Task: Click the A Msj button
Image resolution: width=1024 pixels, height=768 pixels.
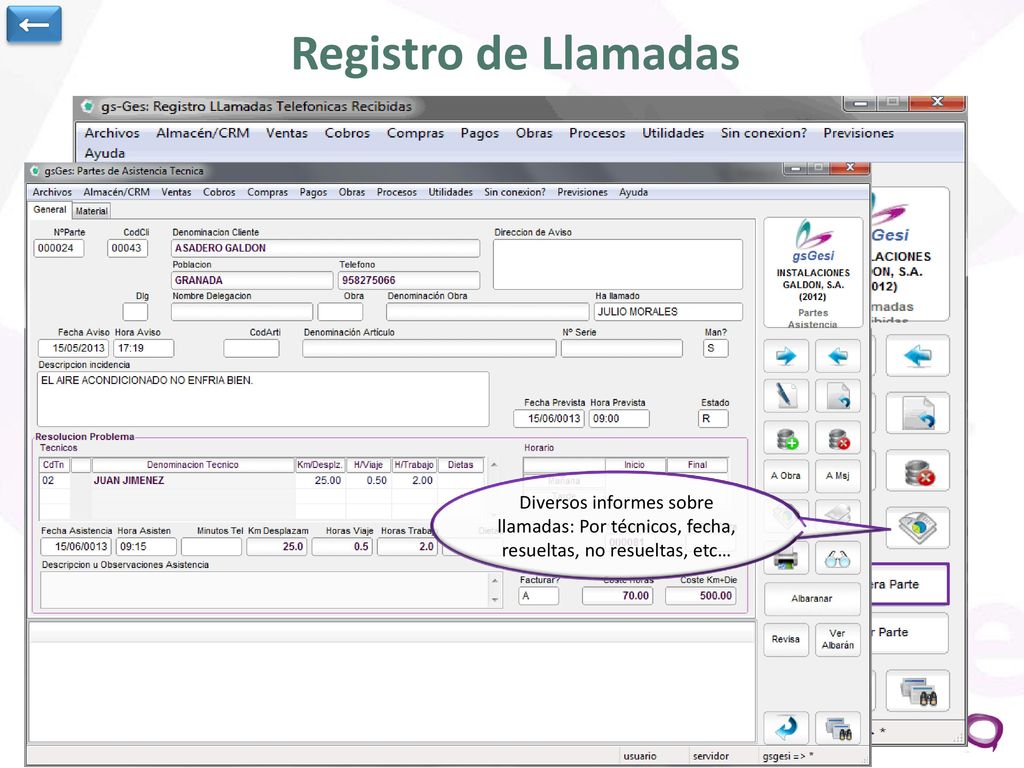Action: (x=837, y=475)
